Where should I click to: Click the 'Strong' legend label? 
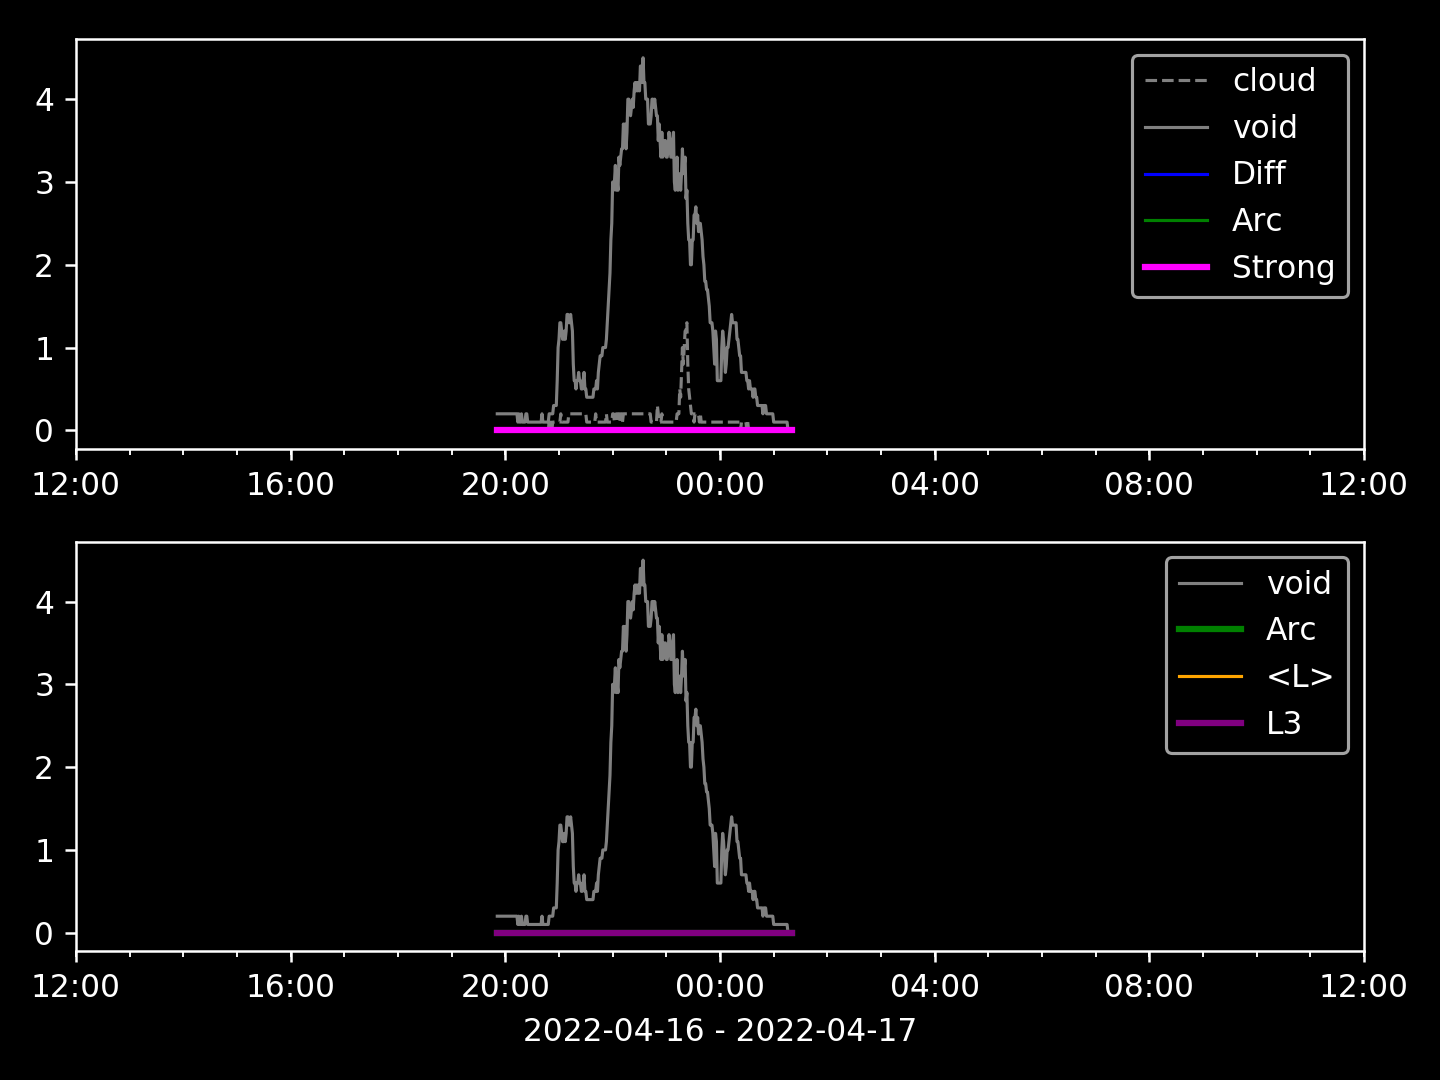pyautogui.click(x=1283, y=267)
